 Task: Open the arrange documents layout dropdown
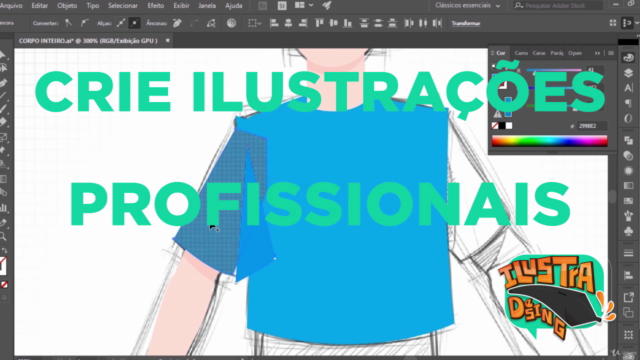(x=304, y=5)
